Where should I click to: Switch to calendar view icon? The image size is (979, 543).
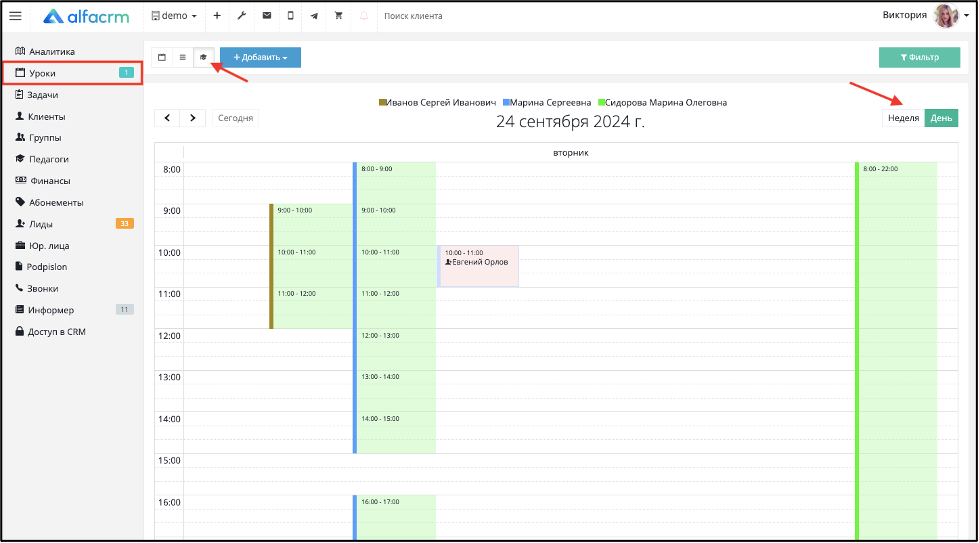point(162,57)
